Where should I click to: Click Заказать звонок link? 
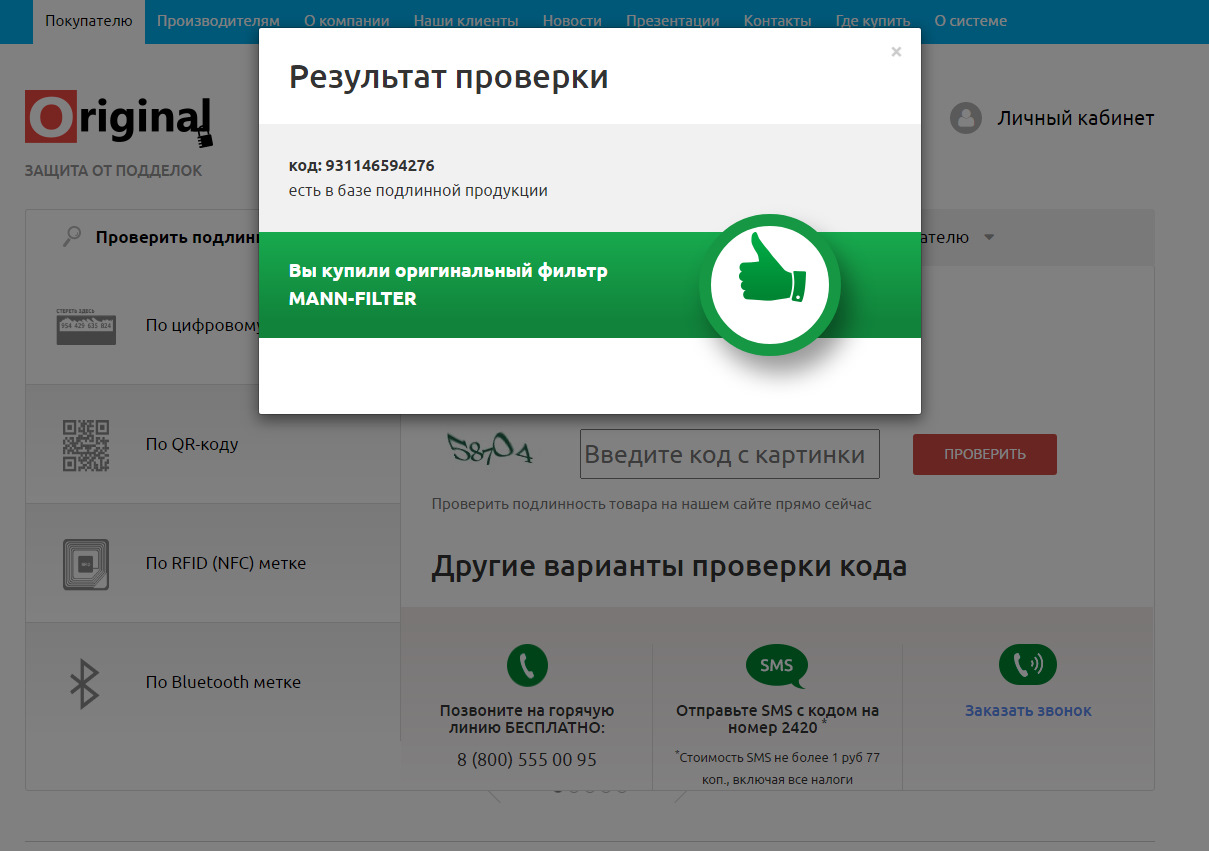pos(1028,711)
